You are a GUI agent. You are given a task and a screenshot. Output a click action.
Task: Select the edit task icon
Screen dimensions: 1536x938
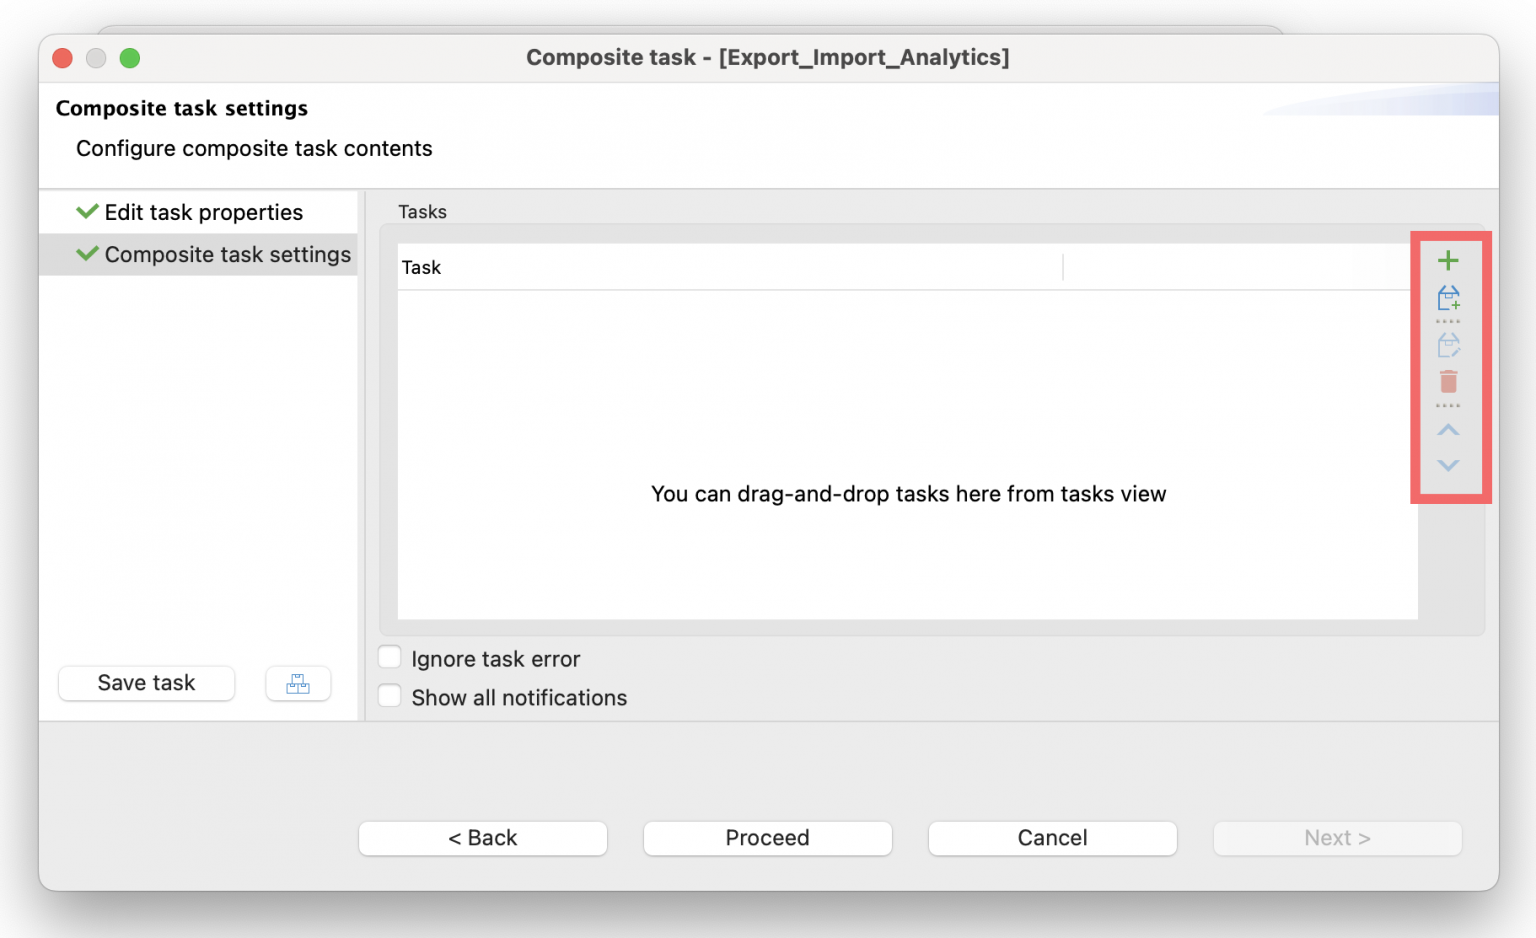click(1448, 344)
